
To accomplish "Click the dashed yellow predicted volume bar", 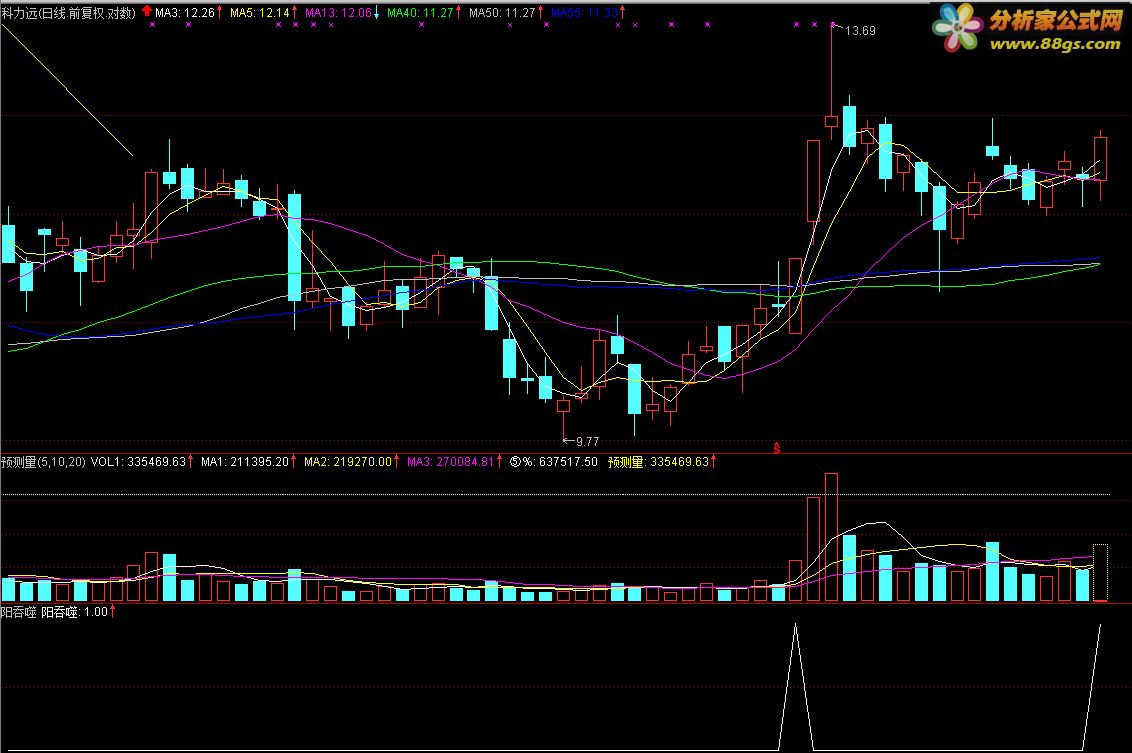I will [1100, 572].
